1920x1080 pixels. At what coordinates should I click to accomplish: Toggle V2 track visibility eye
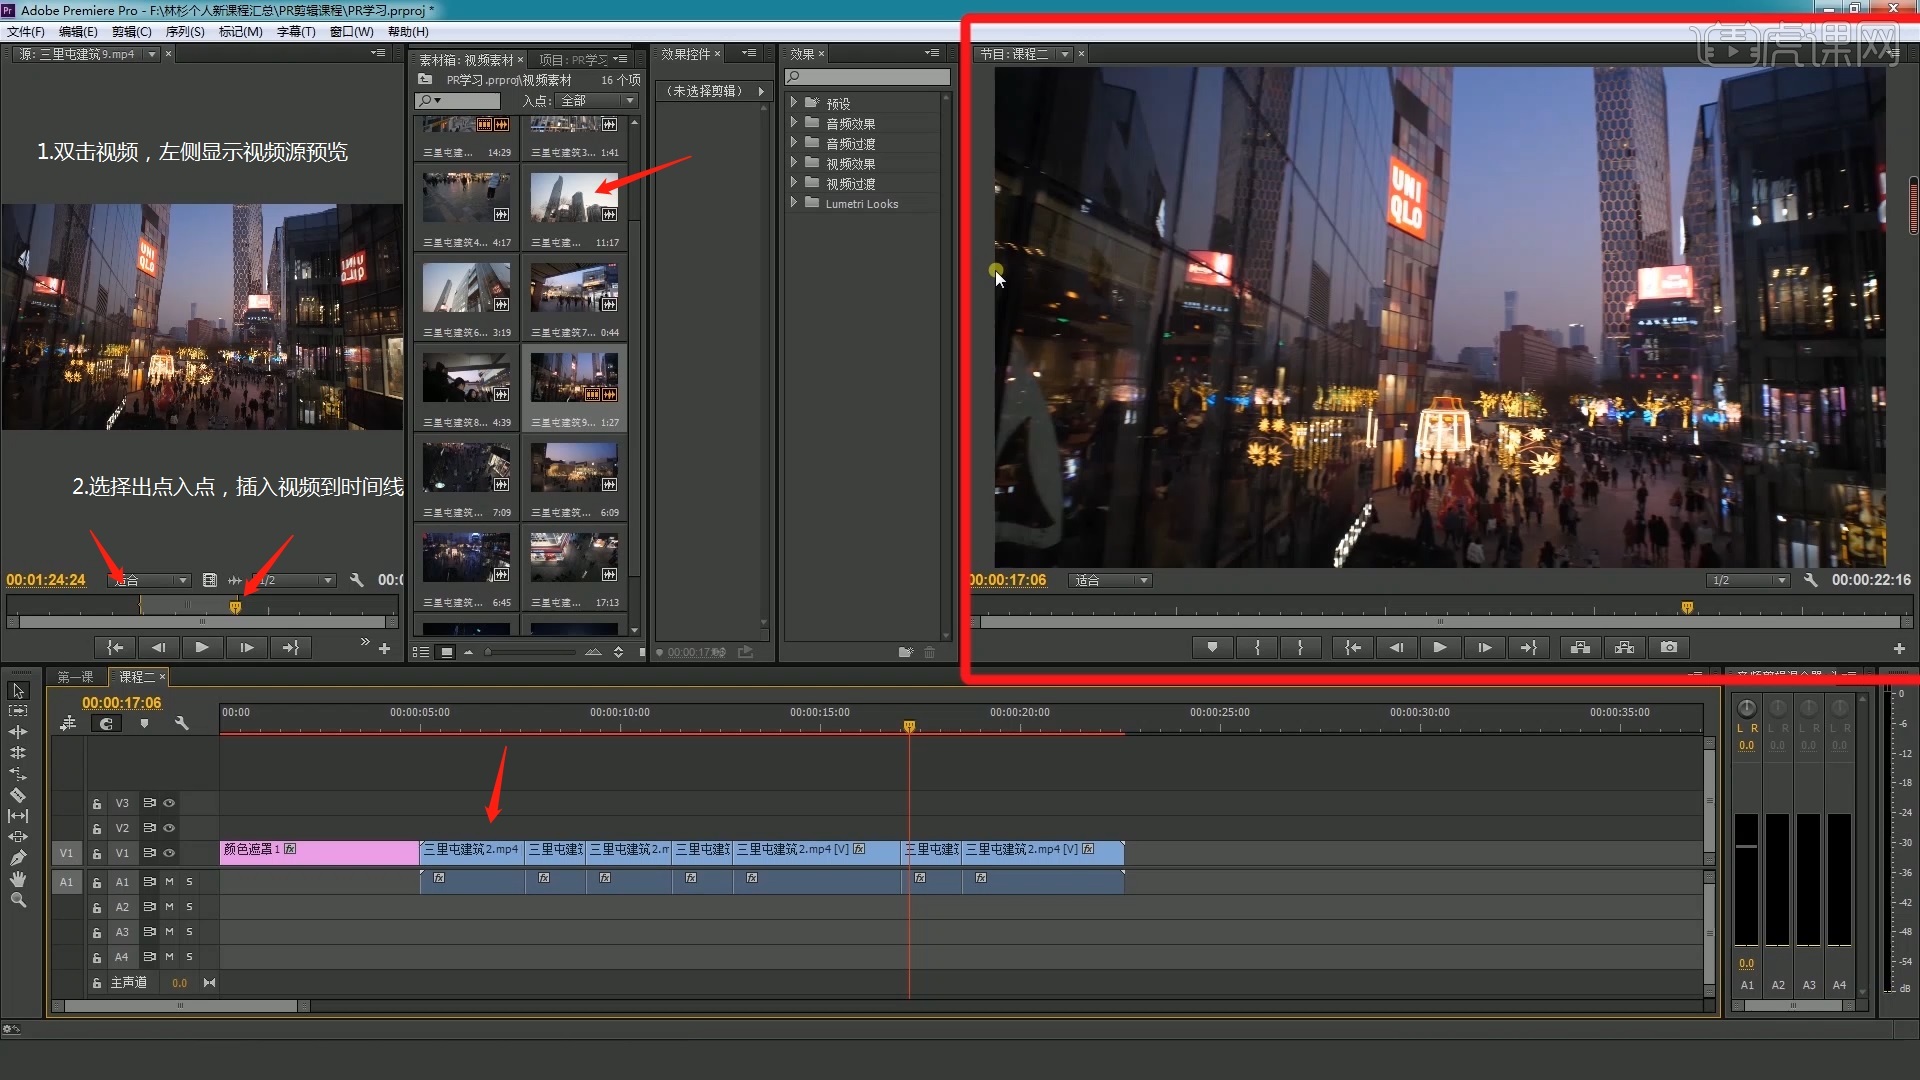tap(169, 828)
